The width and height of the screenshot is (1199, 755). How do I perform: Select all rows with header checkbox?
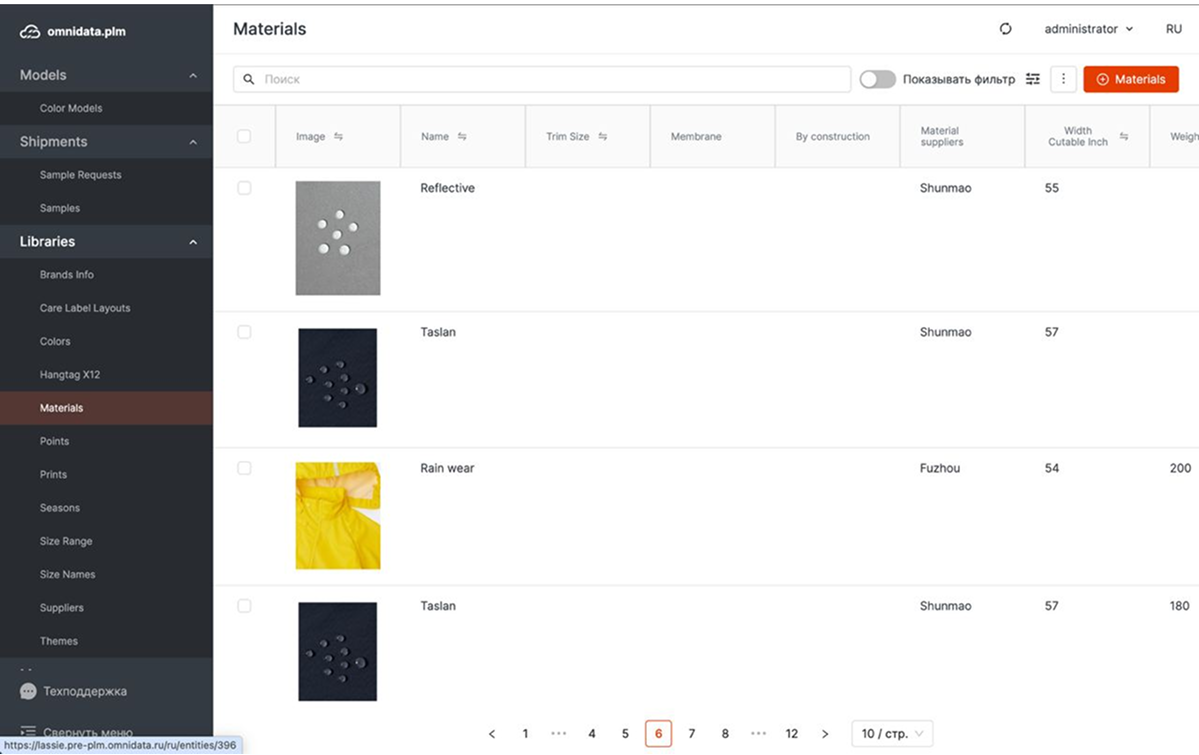pyautogui.click(x=244, y=136)
